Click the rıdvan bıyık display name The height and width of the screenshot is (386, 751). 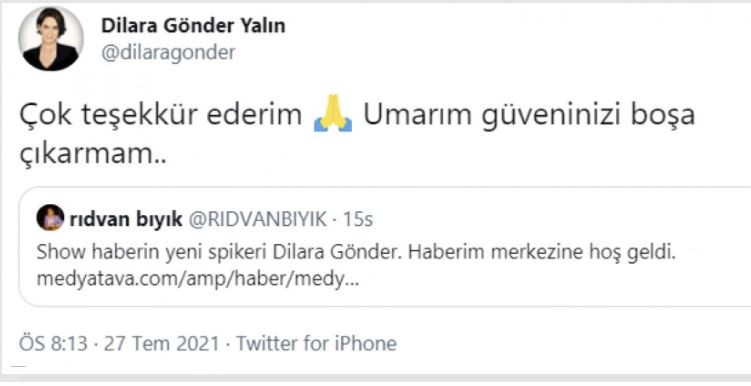click(x=126, y=219)
